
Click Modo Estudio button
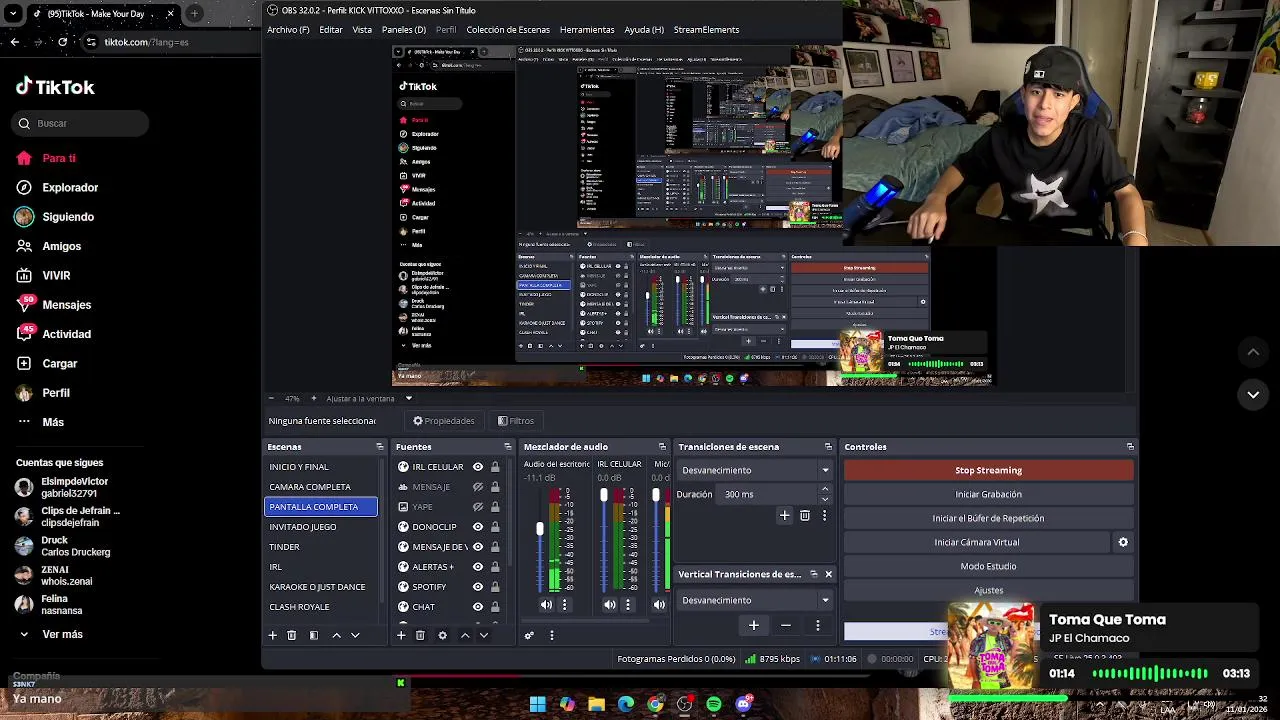click(x=988, y=566)
